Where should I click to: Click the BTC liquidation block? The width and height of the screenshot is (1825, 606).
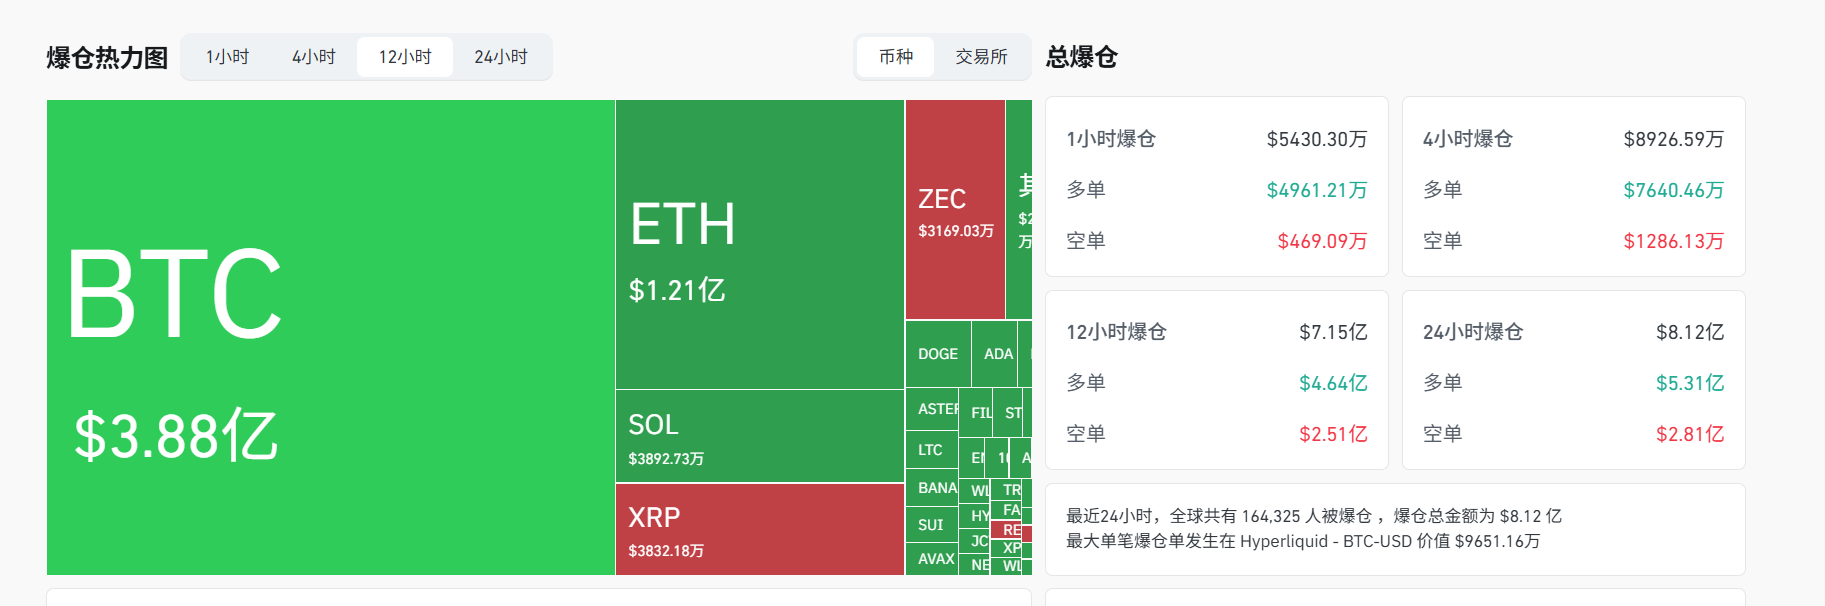[330, 337]
